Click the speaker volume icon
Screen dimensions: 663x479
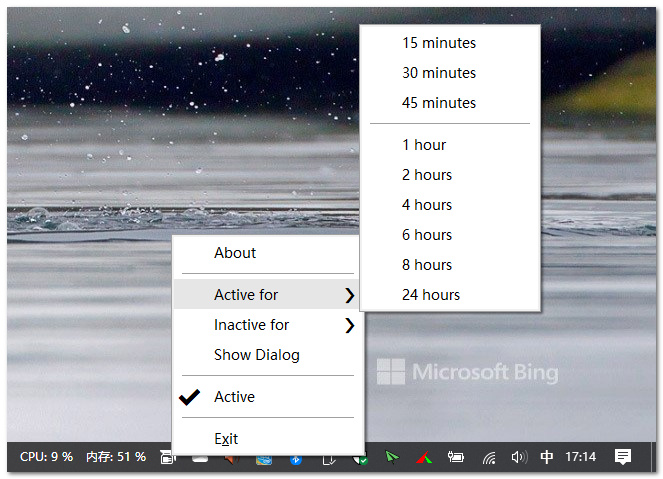(518, 457)
